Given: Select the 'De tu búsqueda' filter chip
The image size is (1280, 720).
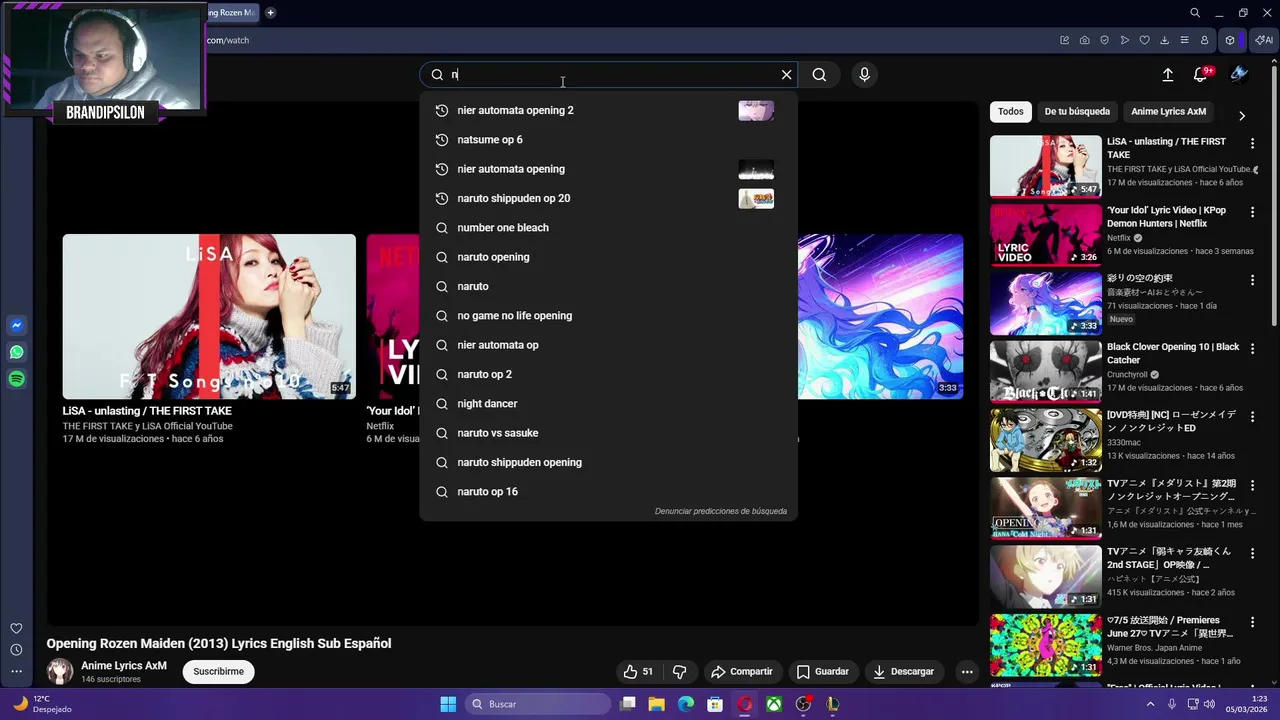Looking at the screenshot, I should 1077,112.
